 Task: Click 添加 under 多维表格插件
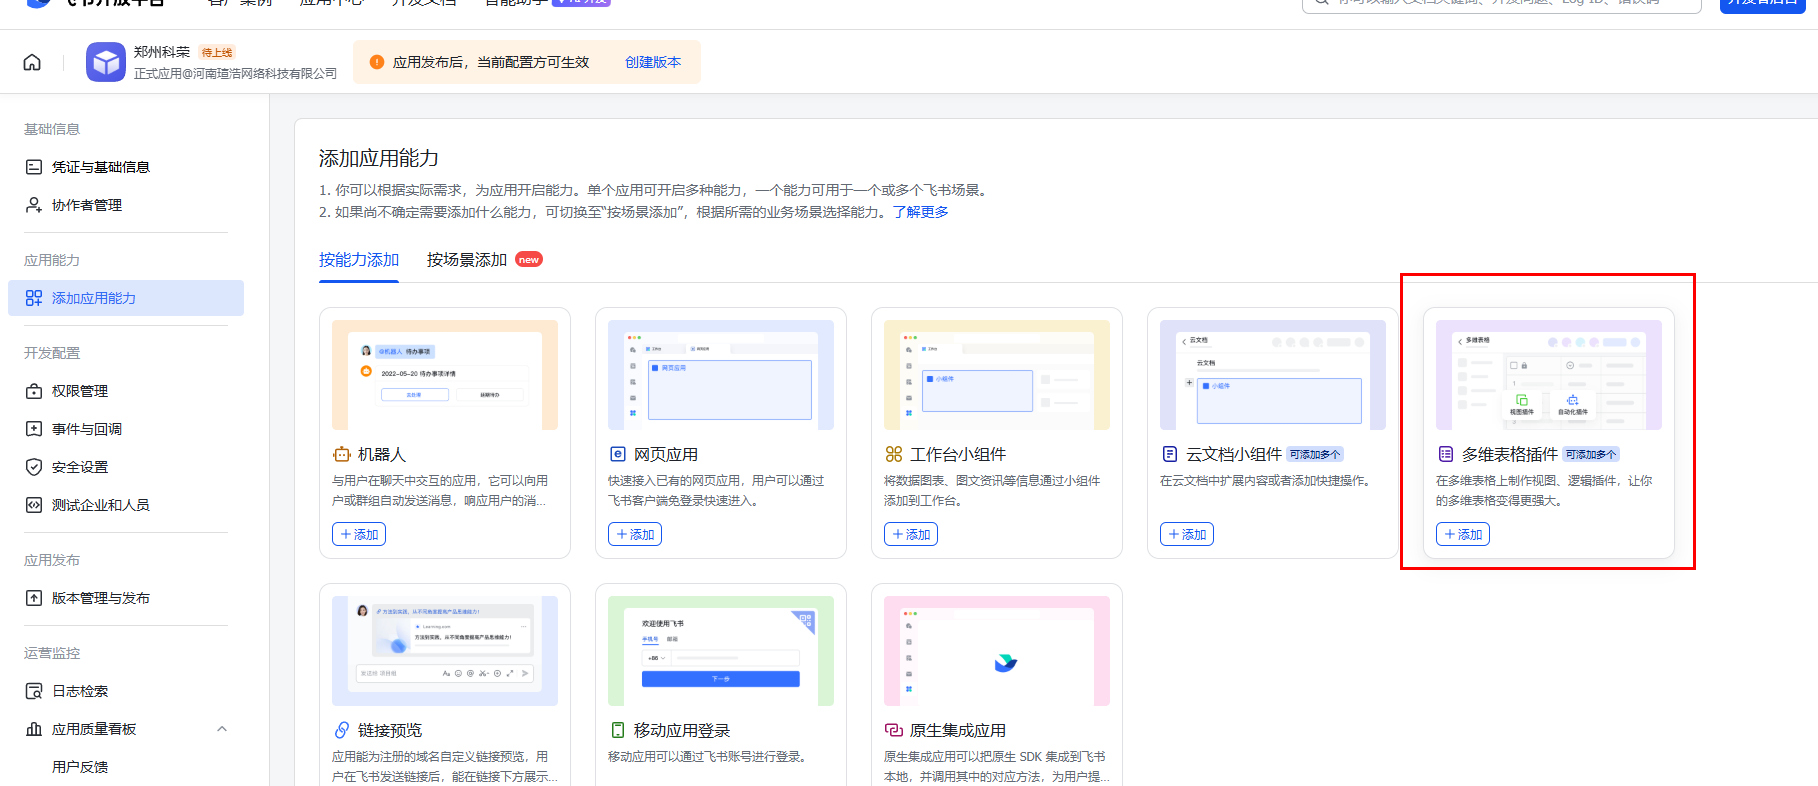tap(1463, 534)
